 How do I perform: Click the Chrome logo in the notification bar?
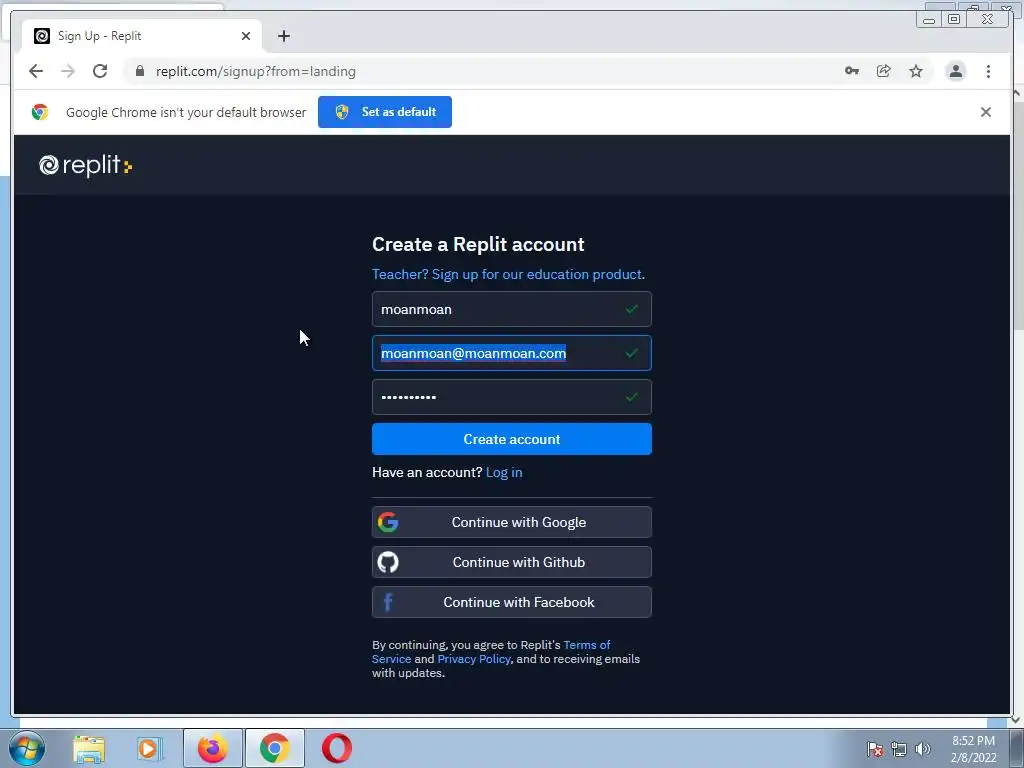tap(40, 112)
